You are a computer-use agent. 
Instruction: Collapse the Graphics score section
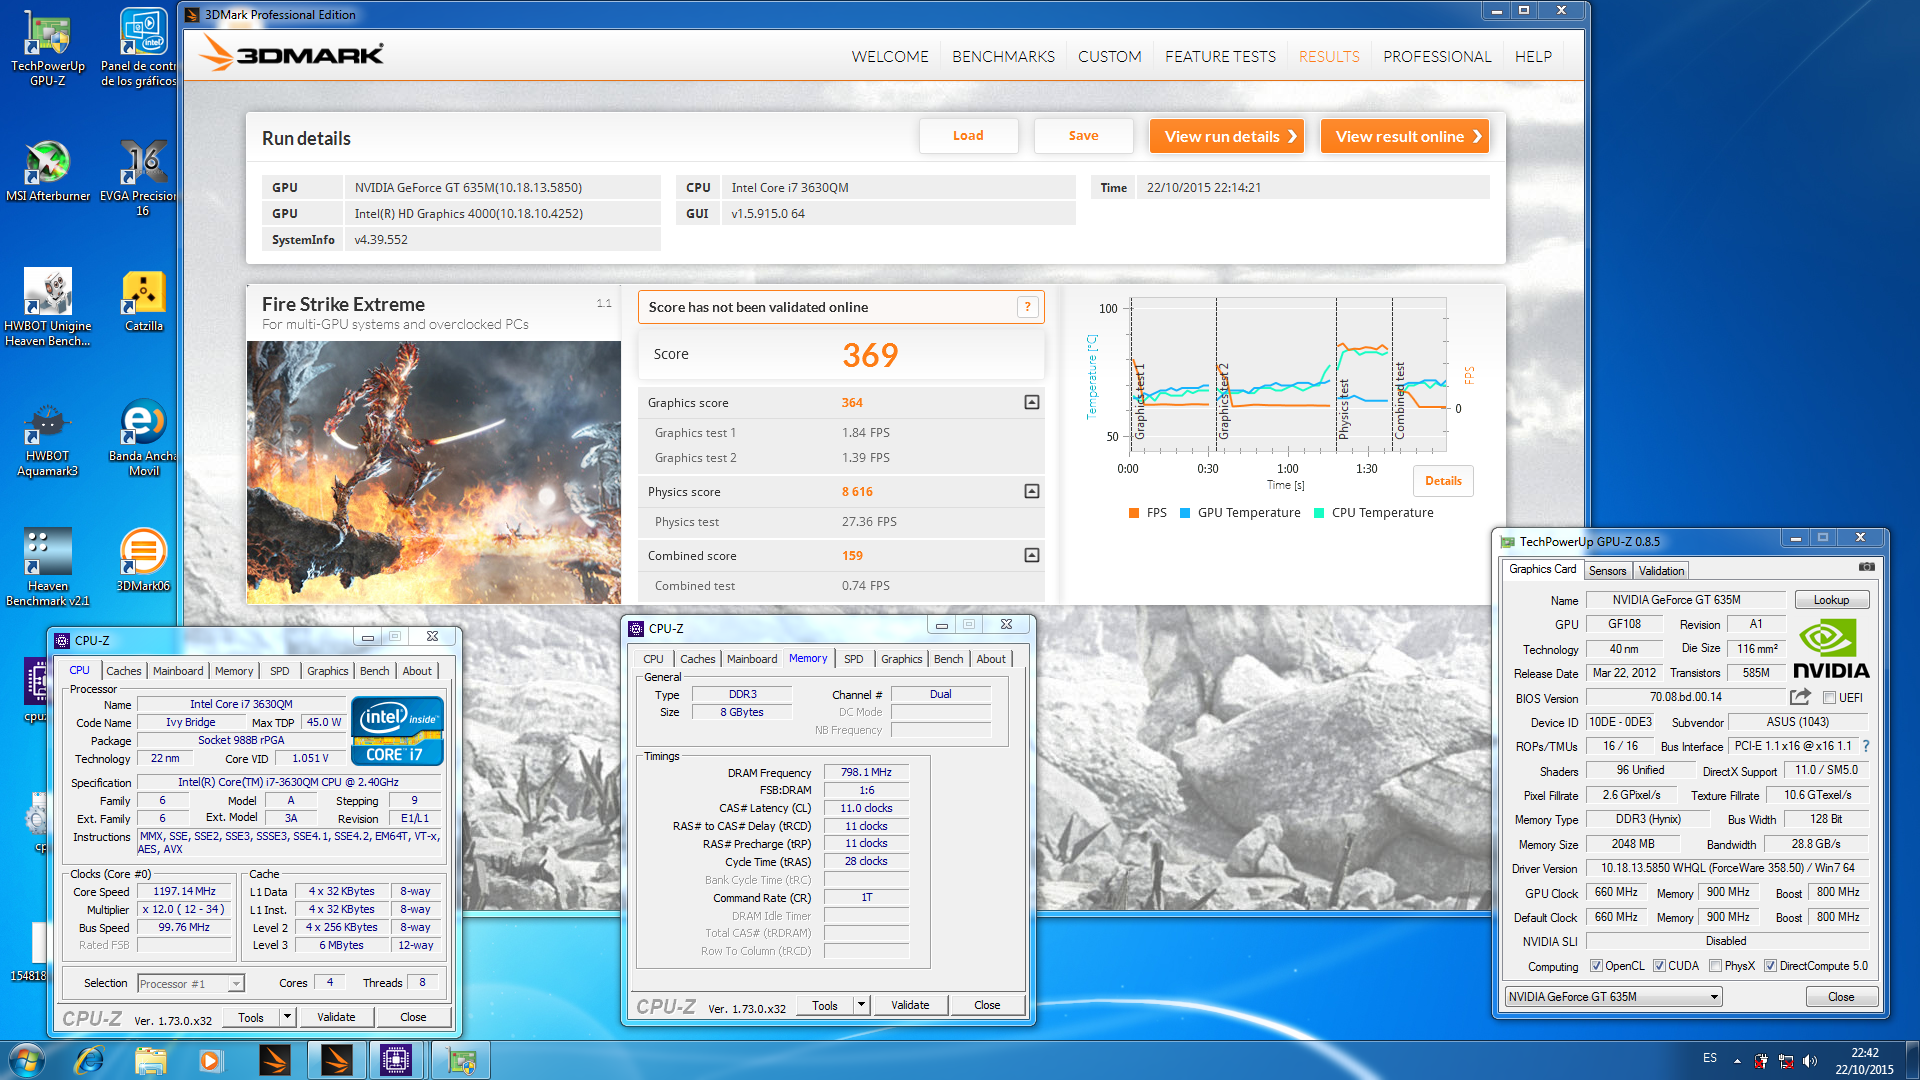1032,402
